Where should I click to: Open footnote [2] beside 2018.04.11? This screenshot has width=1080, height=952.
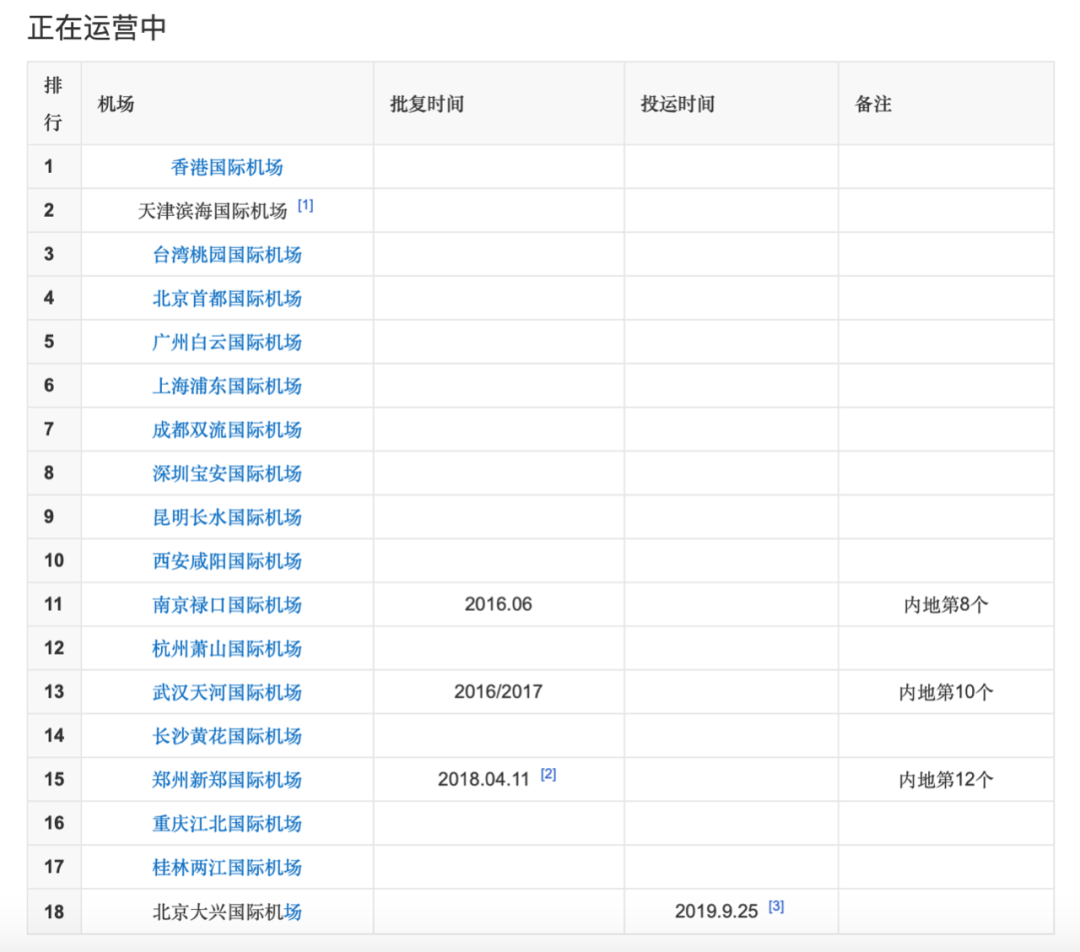[548, 774]
